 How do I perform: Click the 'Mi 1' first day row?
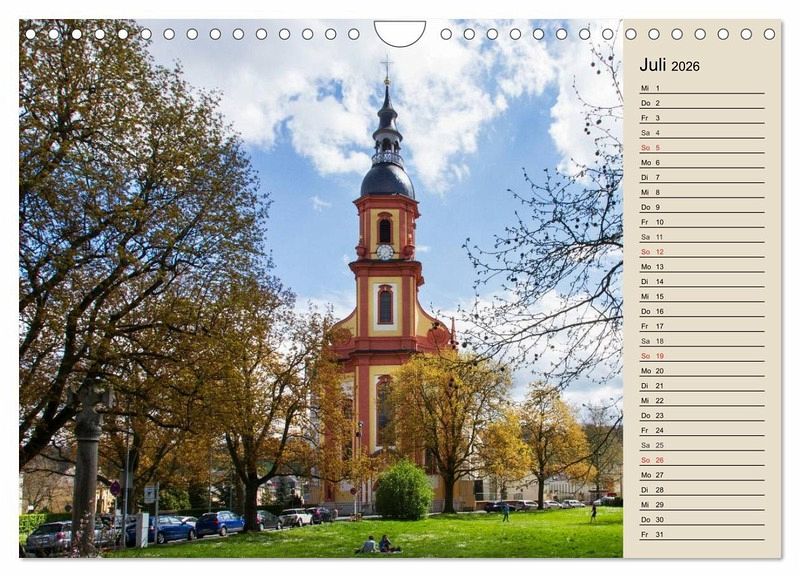tap(700, 88)
